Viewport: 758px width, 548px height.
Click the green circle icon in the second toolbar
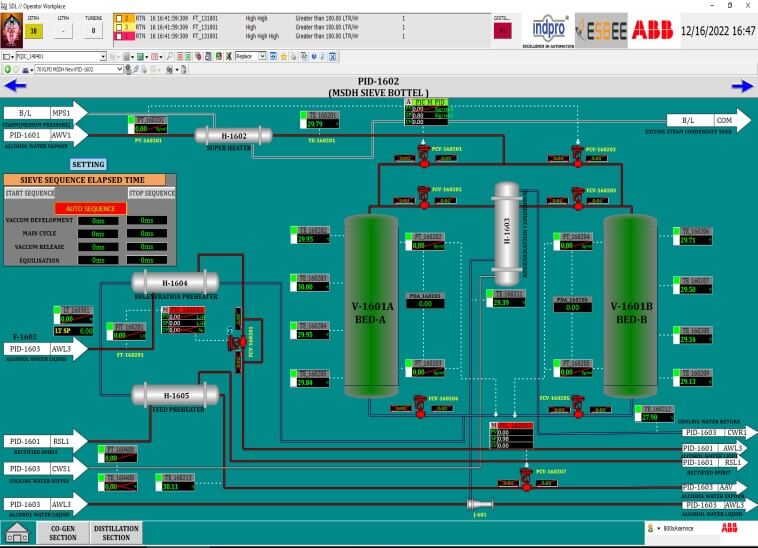8,70
